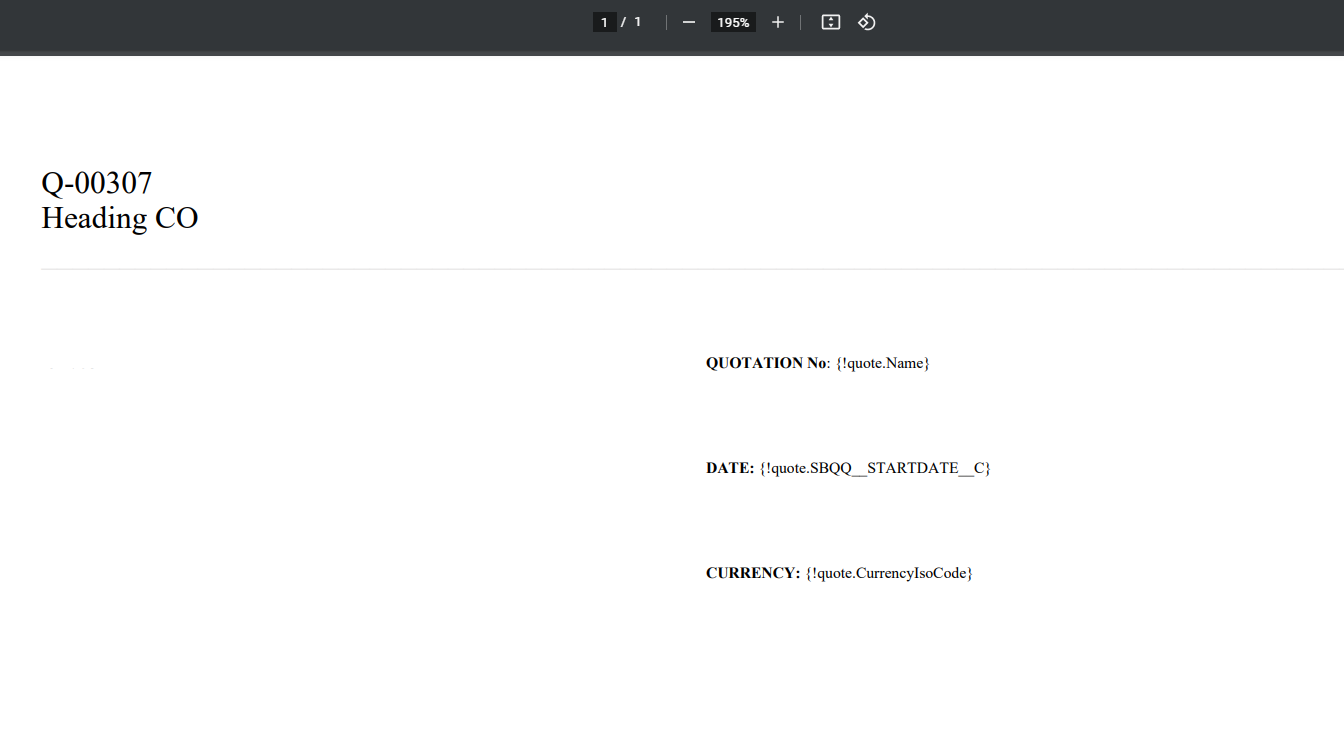Click the page number input showing 1
This screenshot has width=1344, height=729.
[604, 21]
